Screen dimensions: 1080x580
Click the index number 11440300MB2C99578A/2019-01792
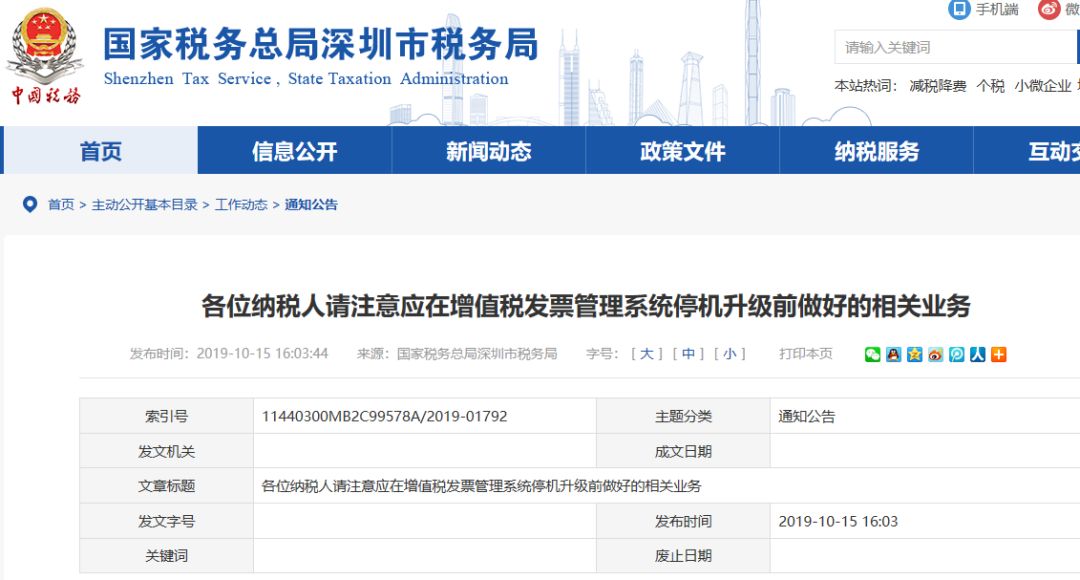(x=384, y=416)
